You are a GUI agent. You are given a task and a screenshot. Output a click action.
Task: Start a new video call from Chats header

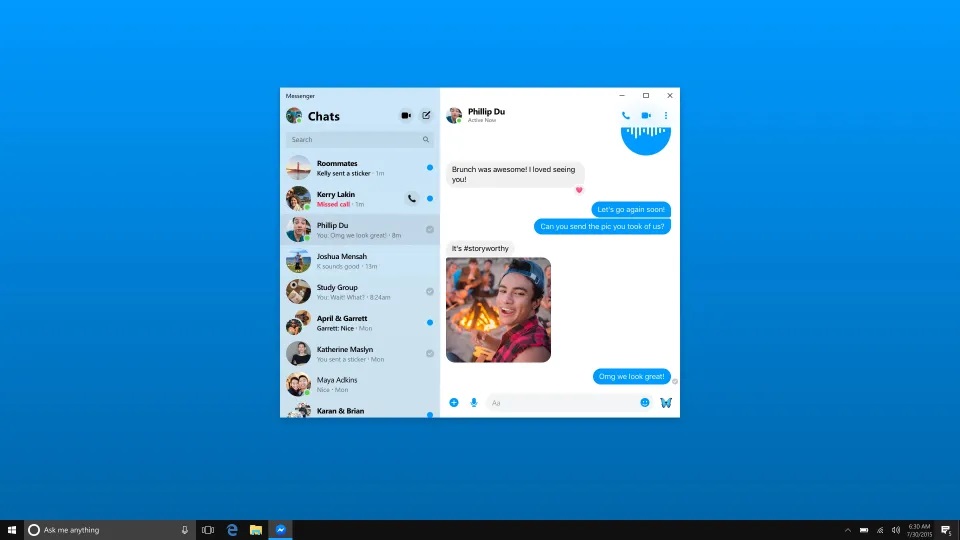(x=406, y=116)
